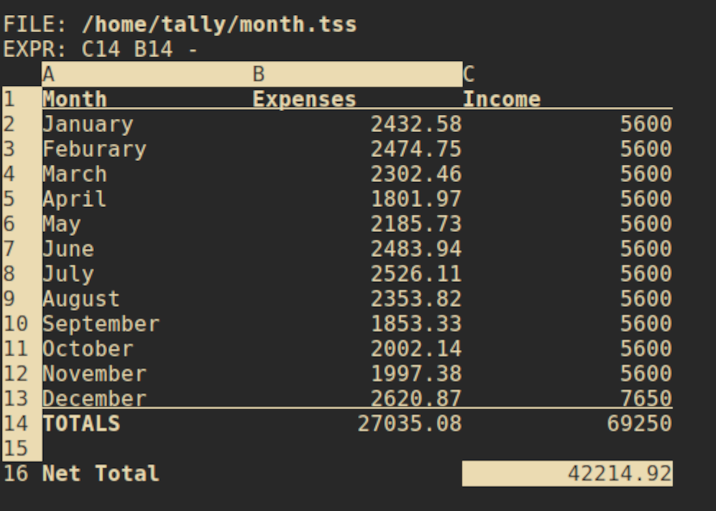Select row number 15 header

coord(22,448)
